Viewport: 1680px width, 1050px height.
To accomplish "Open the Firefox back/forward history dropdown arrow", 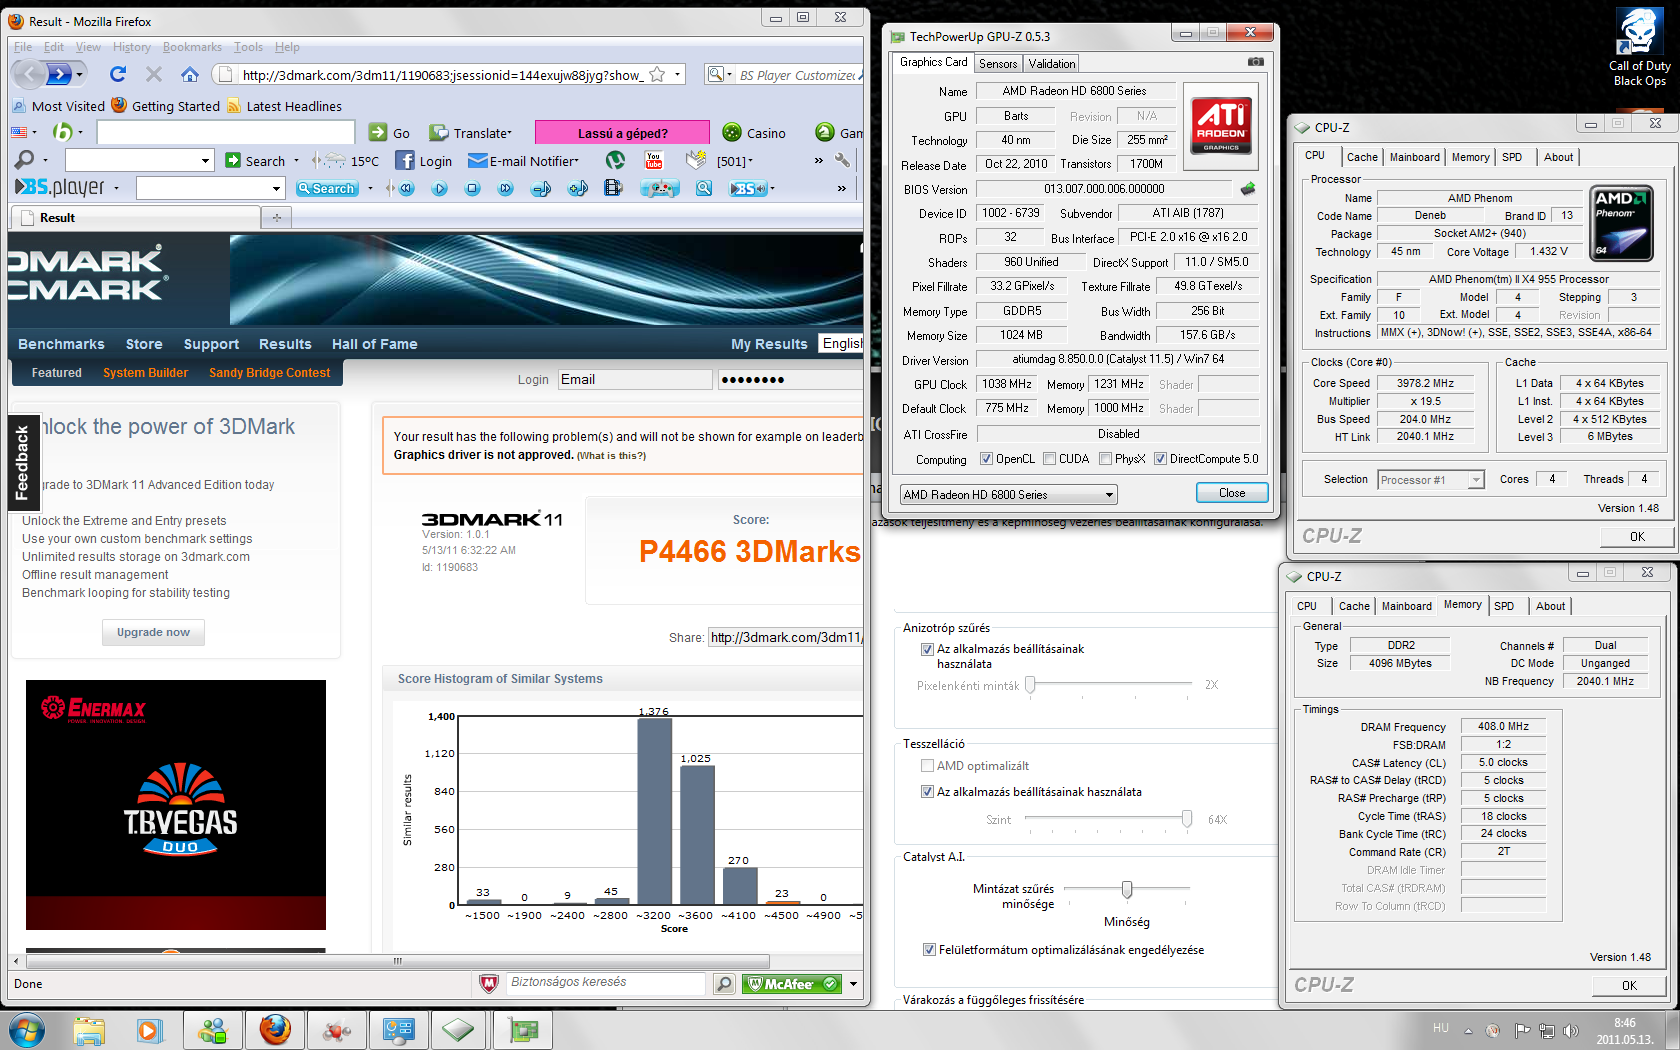I will coord(80,74).
